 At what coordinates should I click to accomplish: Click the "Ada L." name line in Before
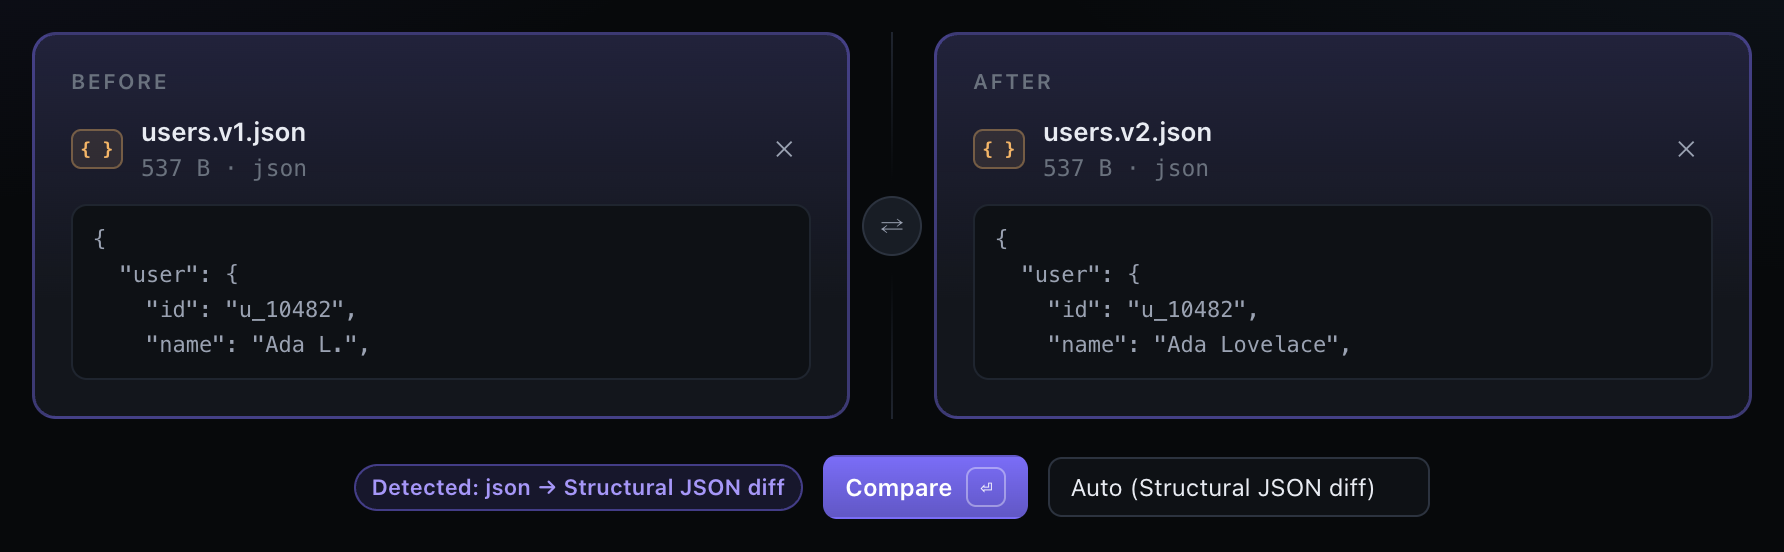(257, 345)
